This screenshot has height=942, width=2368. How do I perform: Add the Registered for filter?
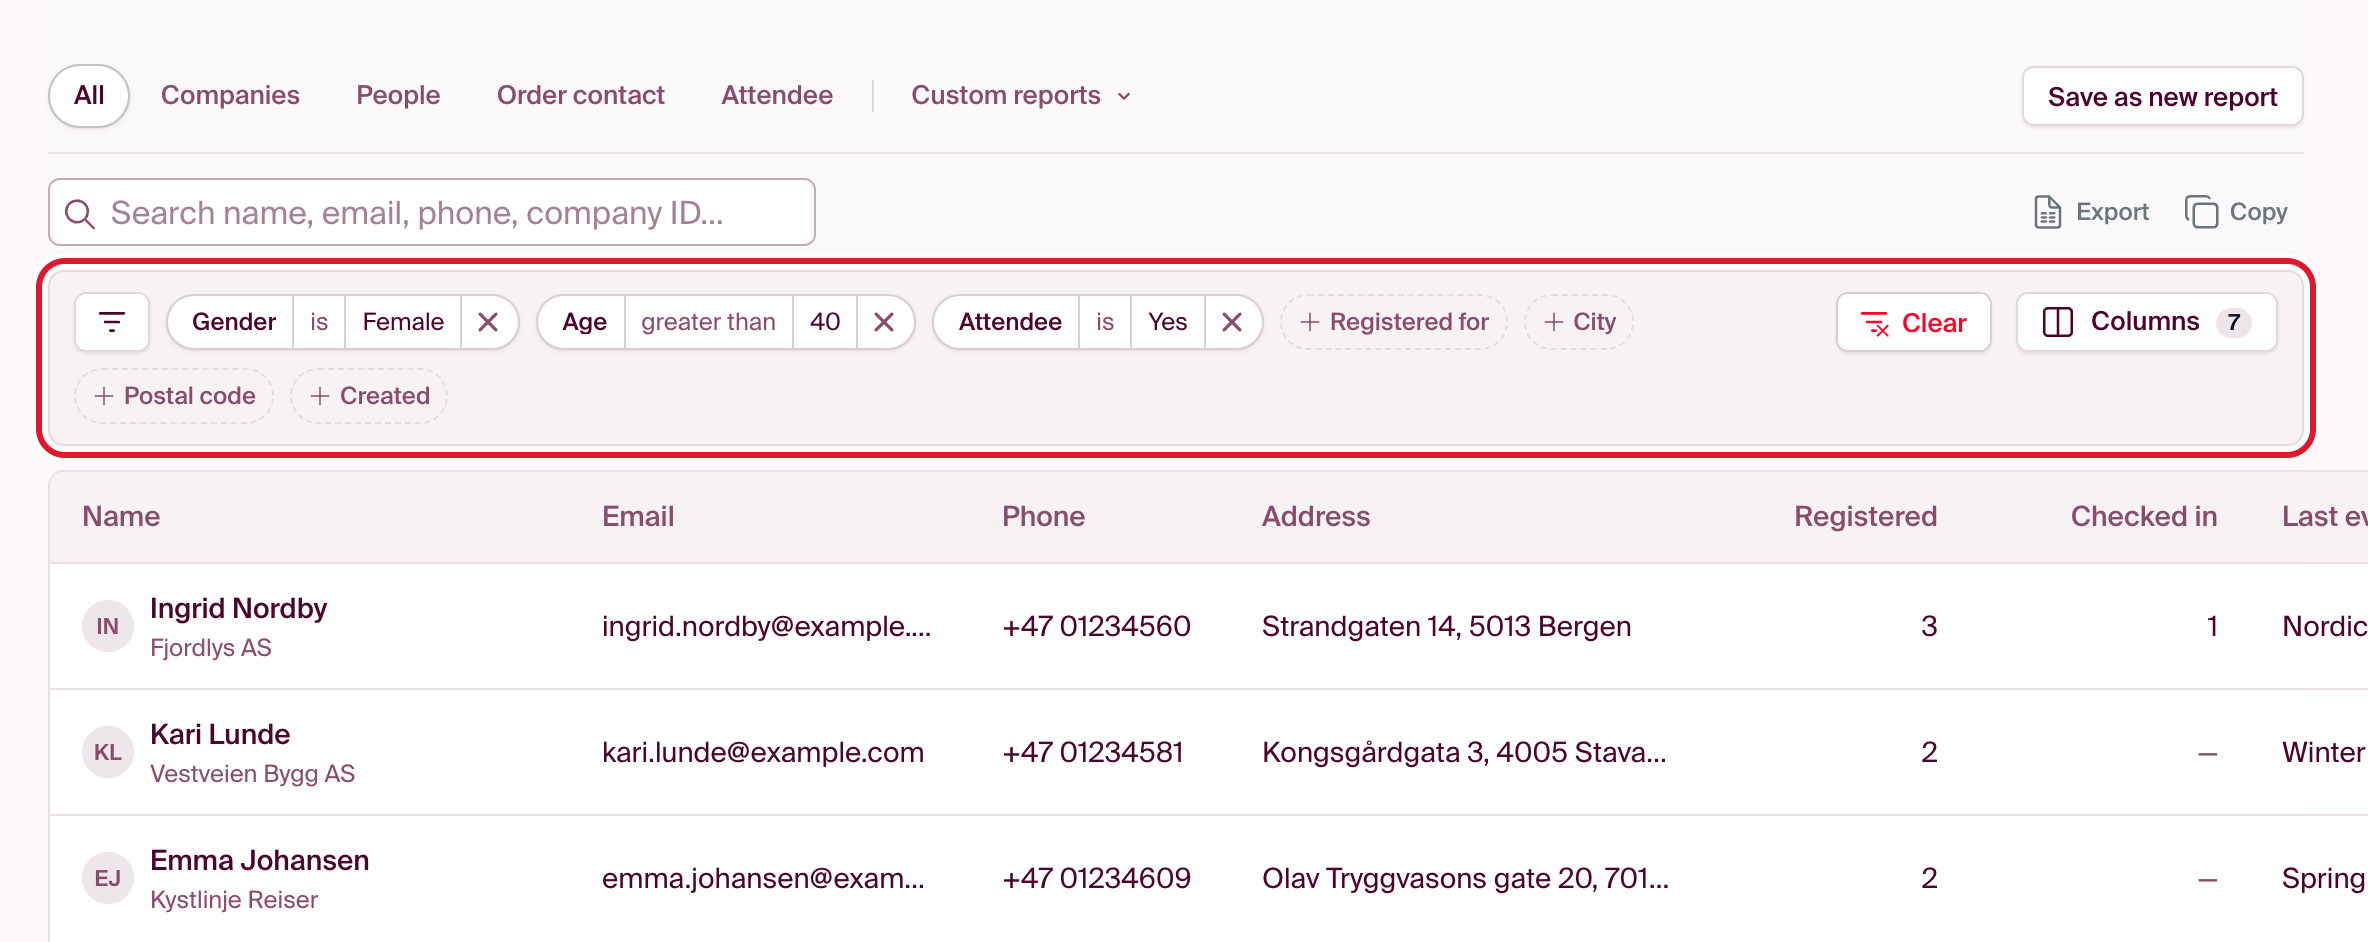tap(1394, 322)
